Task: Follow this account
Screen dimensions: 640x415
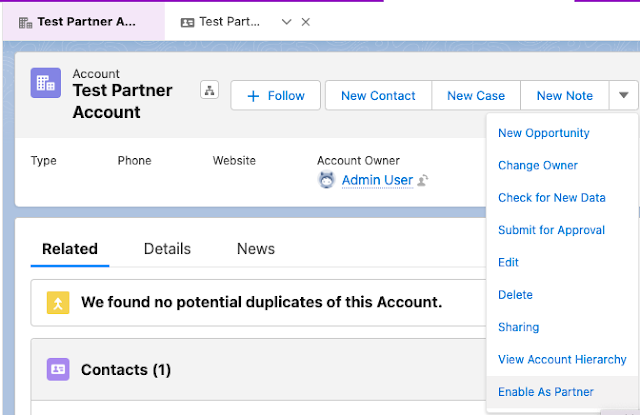Action: coord(276,95)
